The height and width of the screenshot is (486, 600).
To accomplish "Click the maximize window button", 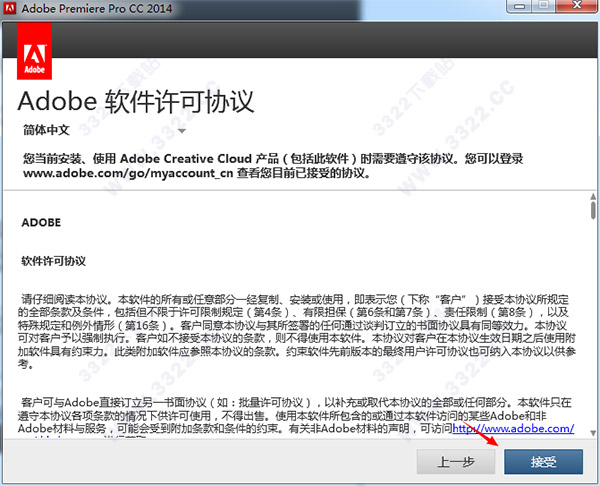I will (x=543, y=6).
